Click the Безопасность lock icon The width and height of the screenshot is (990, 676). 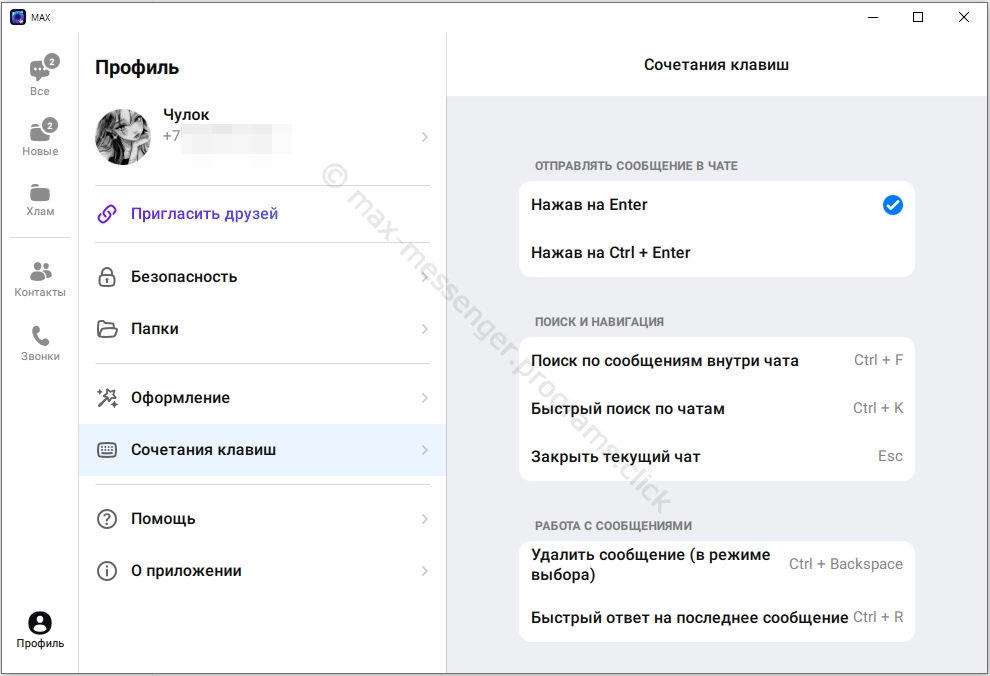pos(108,277)
